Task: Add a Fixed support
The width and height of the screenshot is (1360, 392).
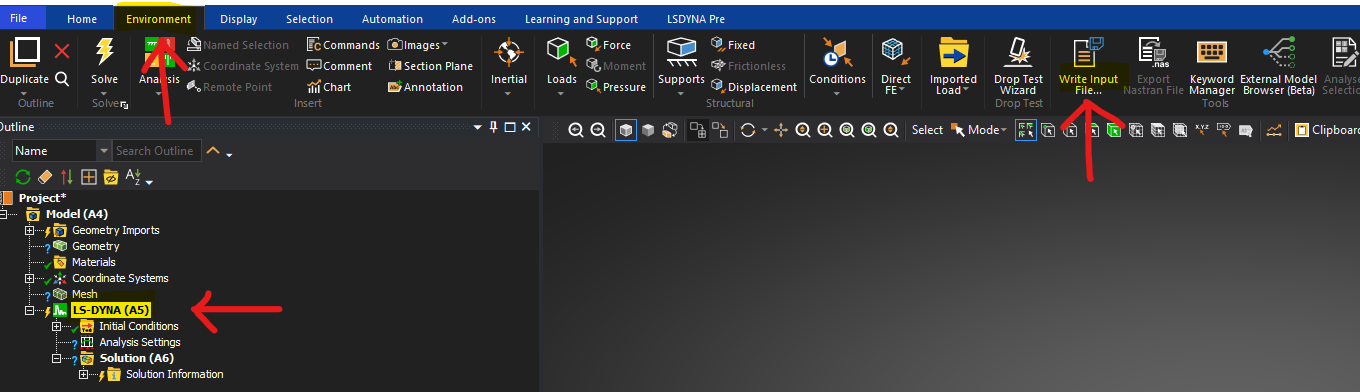Action: pos(733,45)
